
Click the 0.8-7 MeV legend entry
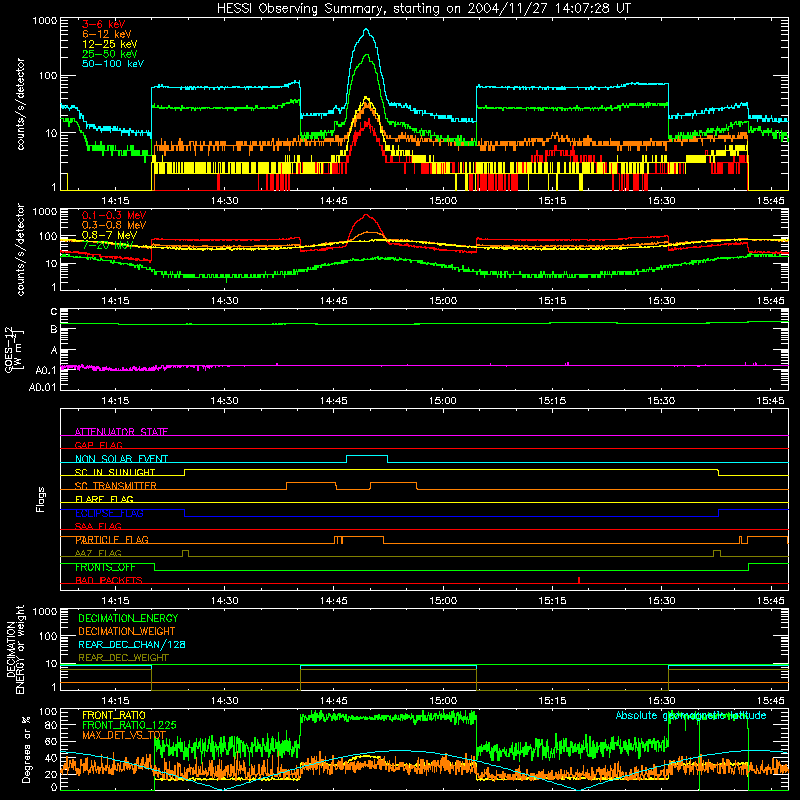(110, 235)
